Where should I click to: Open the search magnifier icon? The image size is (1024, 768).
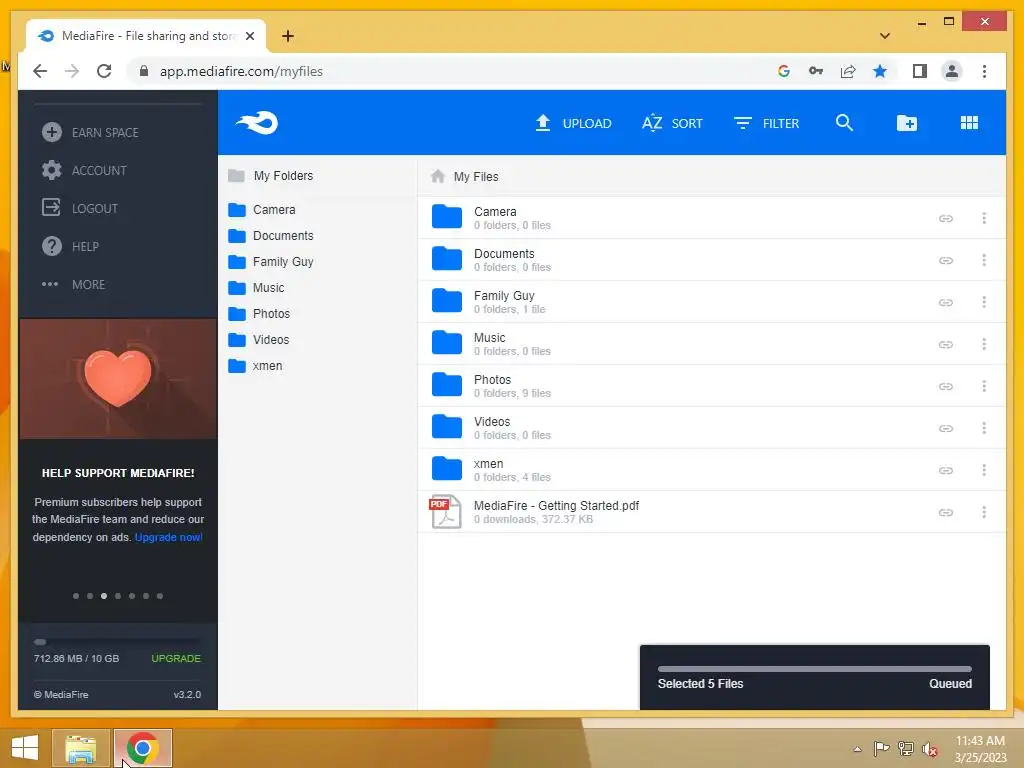click(844, 123)
